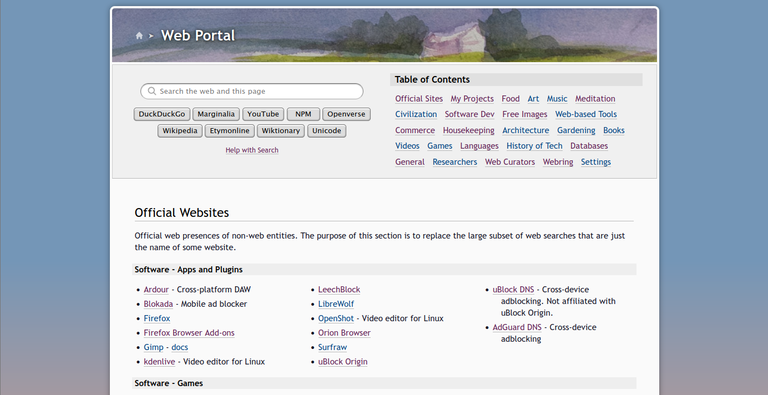Click the NPM search button

303,114
